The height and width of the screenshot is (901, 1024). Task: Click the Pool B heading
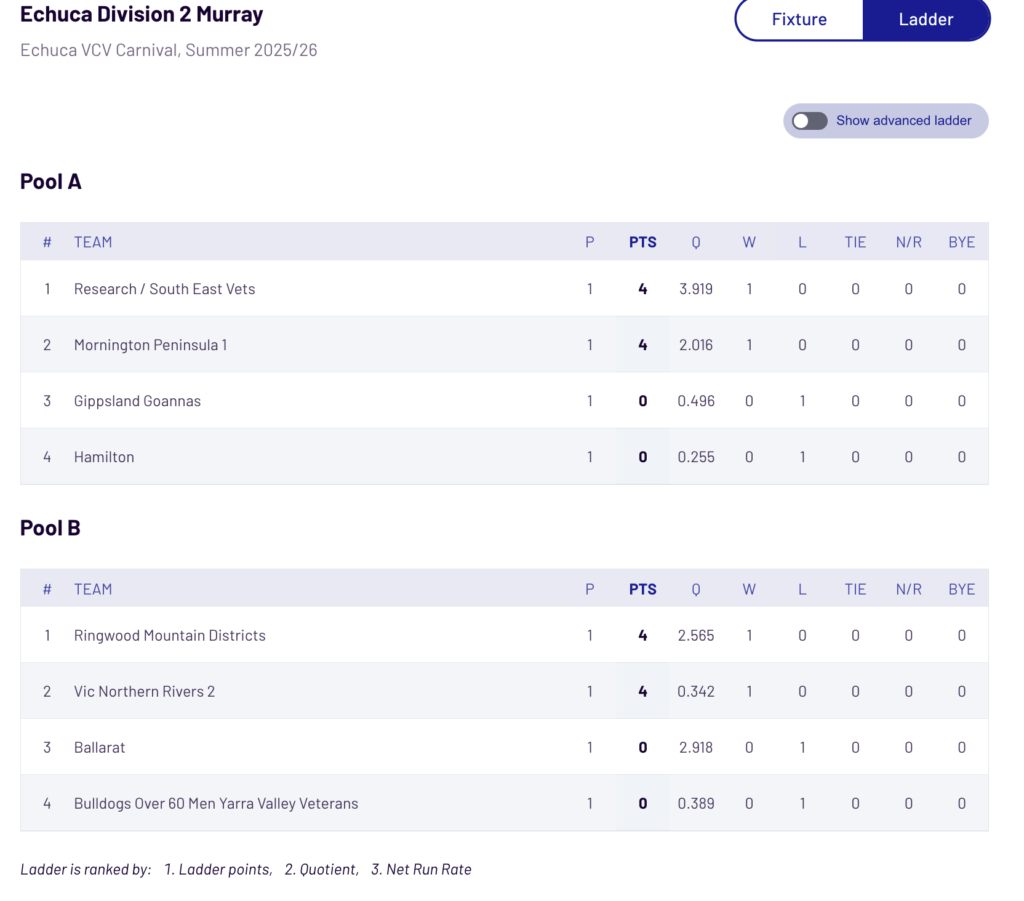50,528
